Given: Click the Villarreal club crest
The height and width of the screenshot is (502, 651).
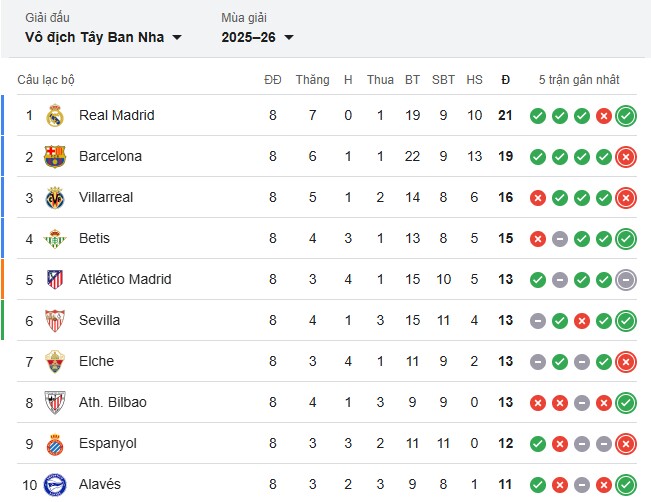Looking at the screenshot, I should click(x=55, y=198).
